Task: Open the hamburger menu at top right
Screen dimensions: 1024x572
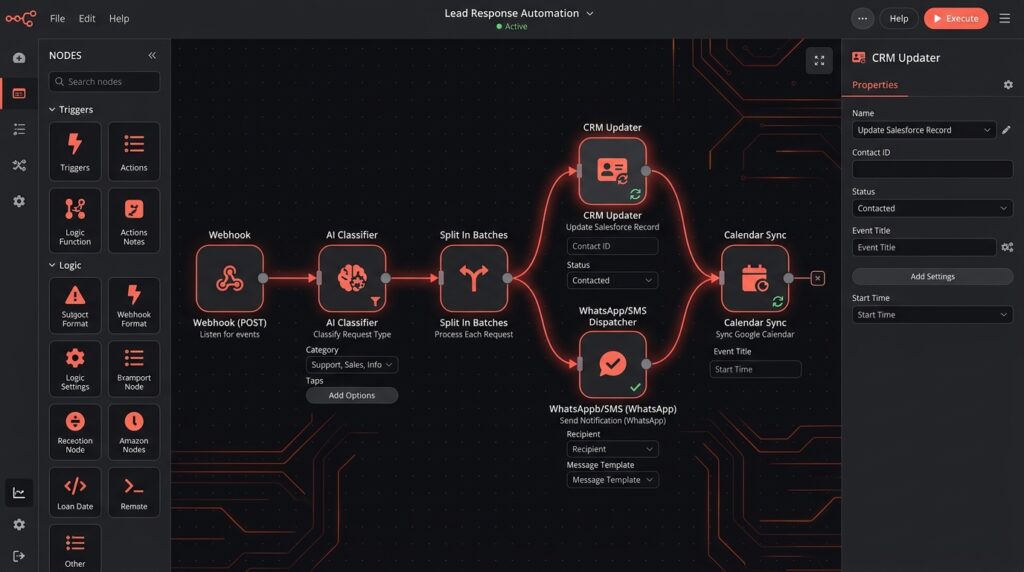Action: (x=1004, y=18)
